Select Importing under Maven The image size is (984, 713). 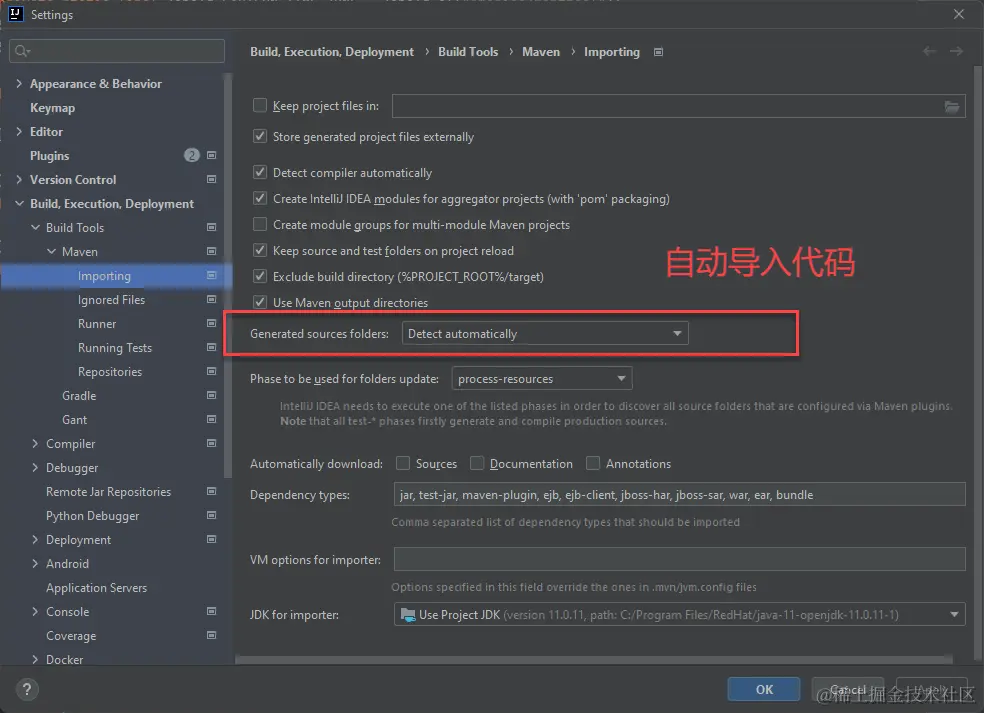coord(104,276)
